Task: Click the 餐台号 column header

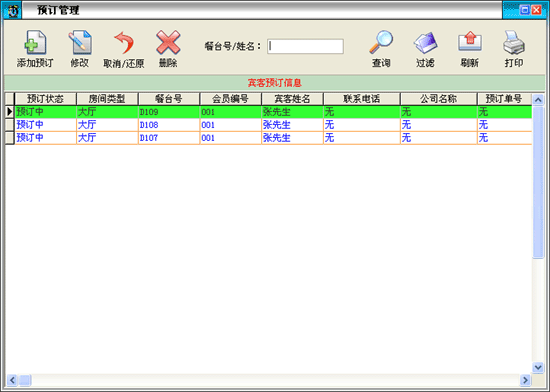Action: (x=169, y=99)
